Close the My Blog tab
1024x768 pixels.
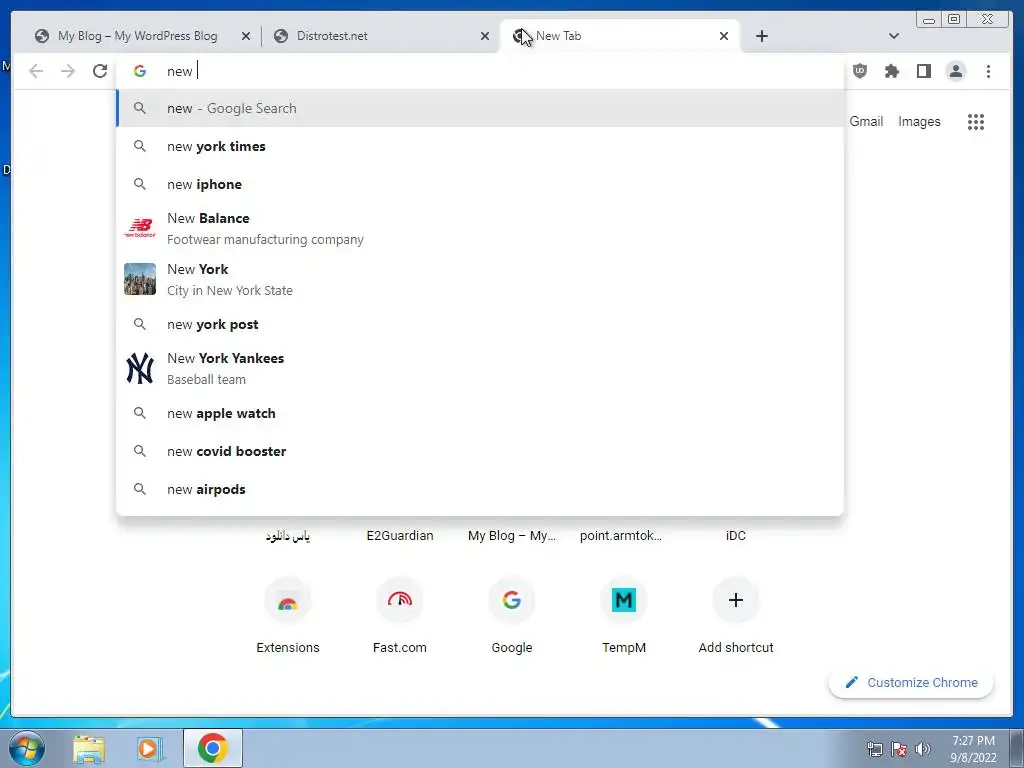click(246, 36)
